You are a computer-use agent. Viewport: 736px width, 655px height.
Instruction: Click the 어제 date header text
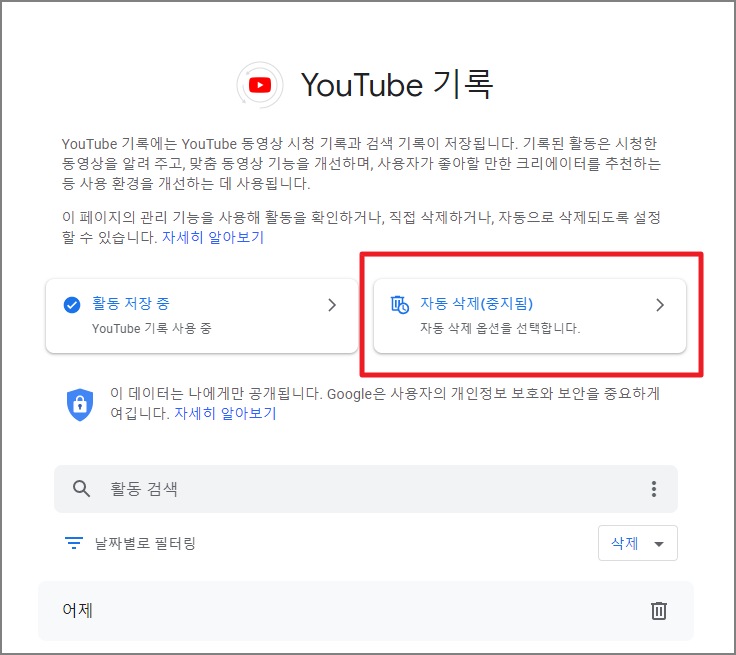click(x=77, y=610)
